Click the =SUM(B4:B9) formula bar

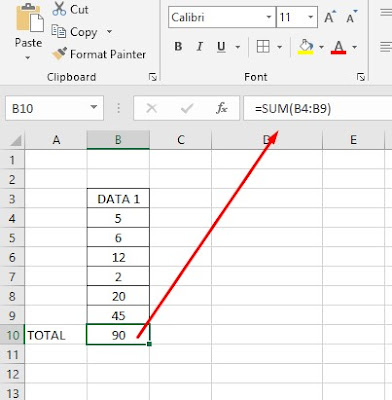pos(318,108)
